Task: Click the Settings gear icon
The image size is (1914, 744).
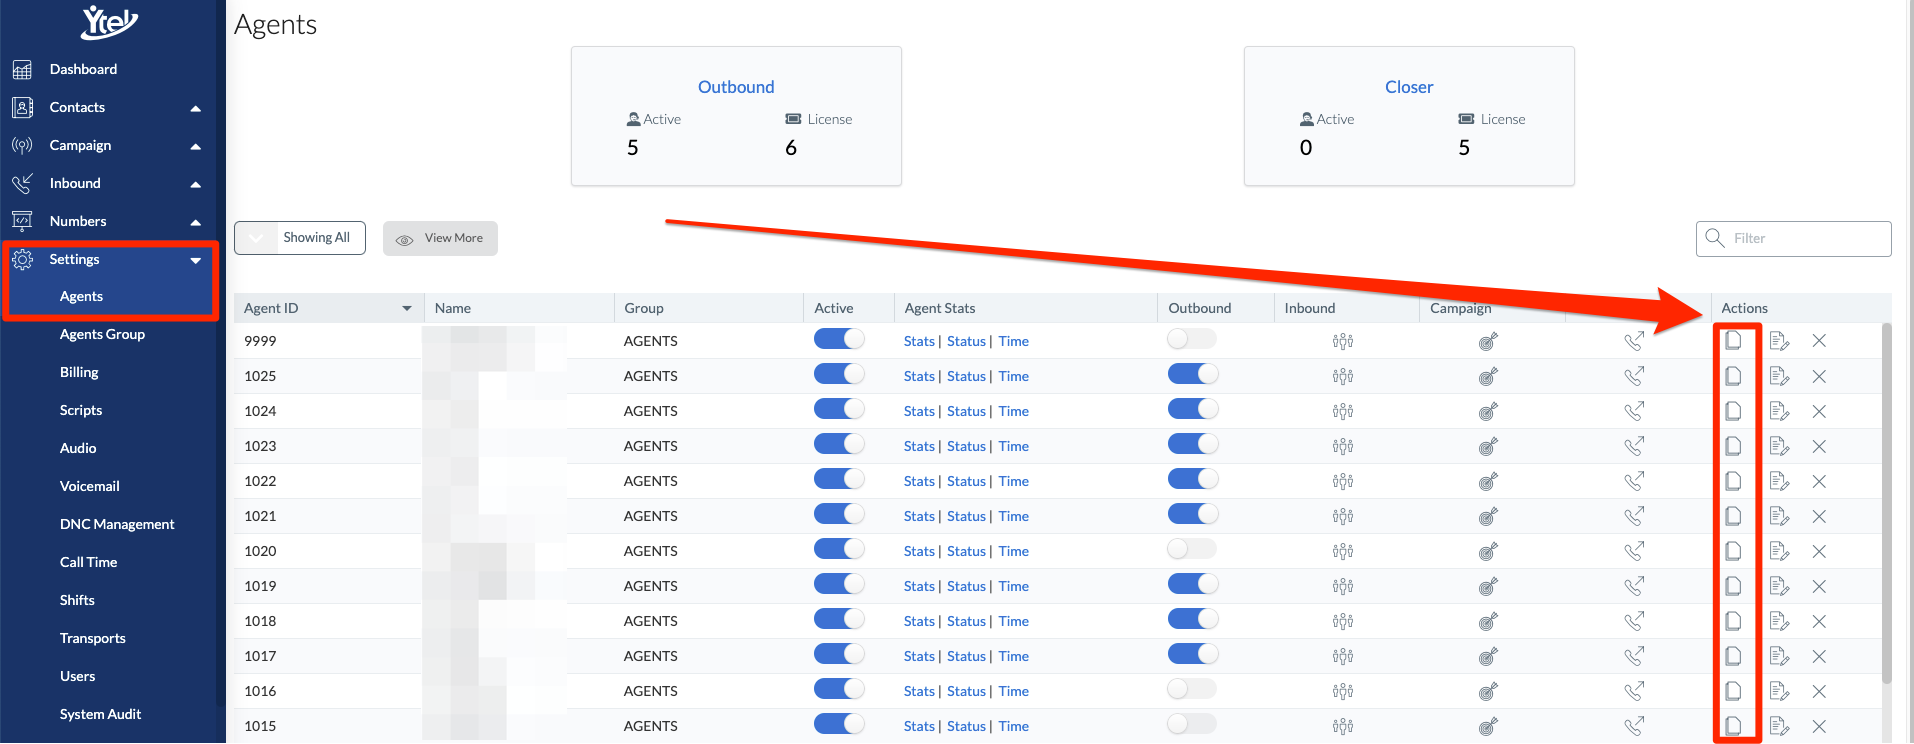Action: click(x=22, y=259)
